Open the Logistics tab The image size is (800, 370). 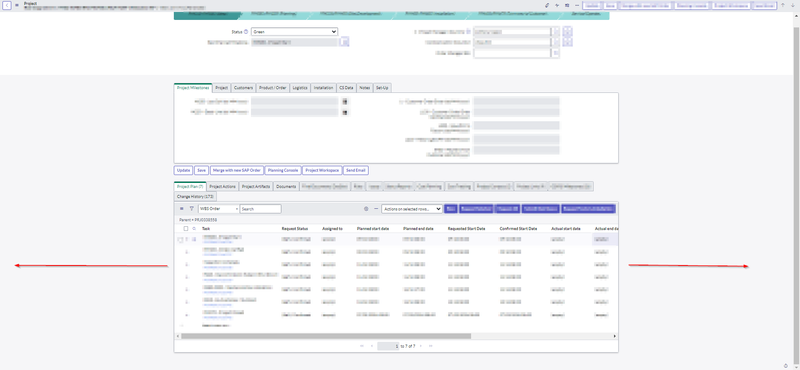[x=300, y=88]
